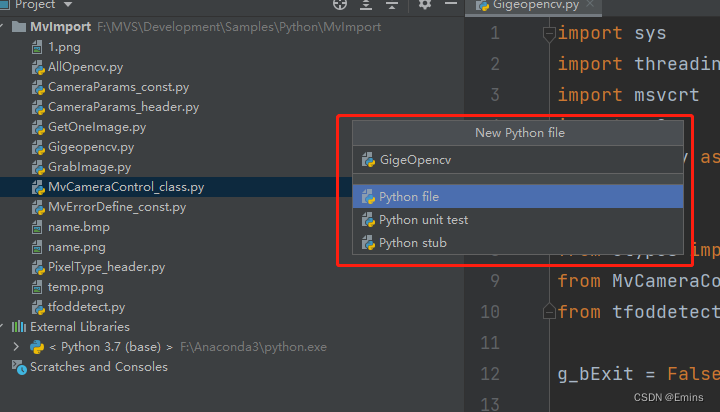Click the expand all icon in Project toolbar

pos(366,5)
